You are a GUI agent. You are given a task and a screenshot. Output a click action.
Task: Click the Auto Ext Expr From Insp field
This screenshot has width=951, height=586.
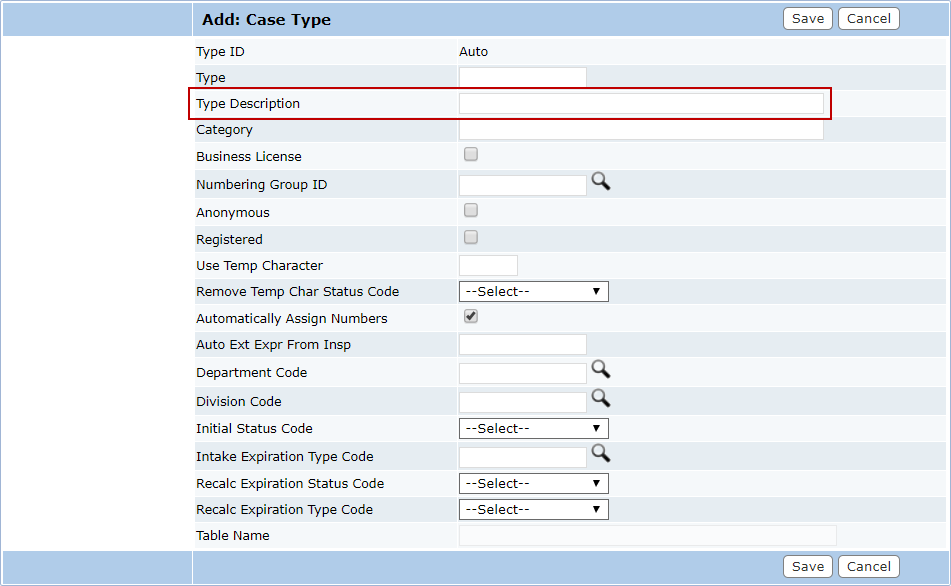(x=522, y=345)
